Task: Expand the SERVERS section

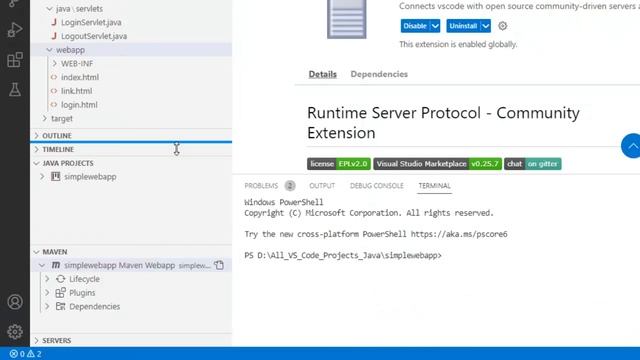Action: pyautogui.click(x=36, y=340)
